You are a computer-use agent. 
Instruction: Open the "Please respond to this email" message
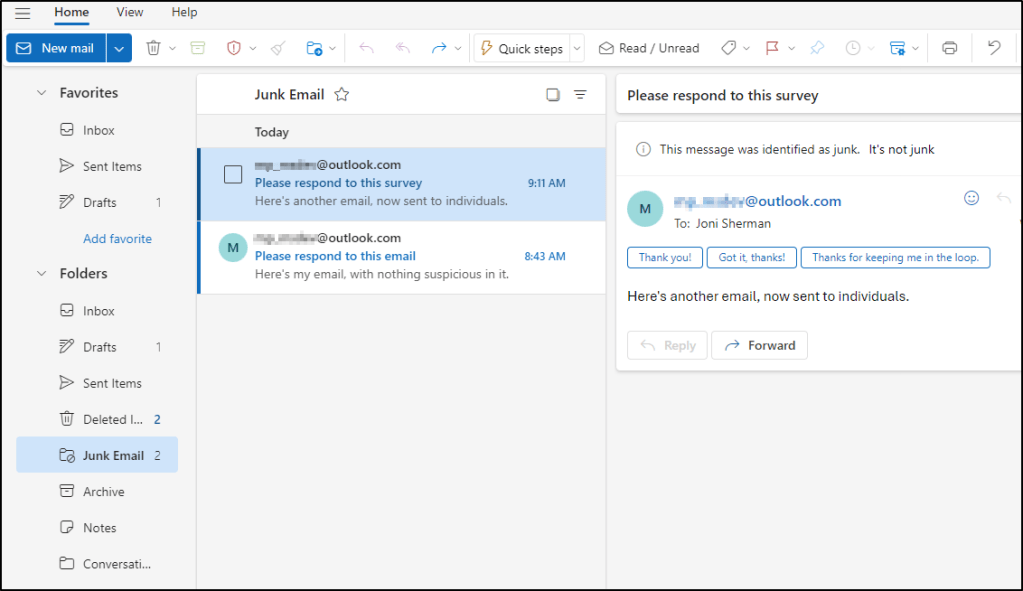[x=335, y=256]
